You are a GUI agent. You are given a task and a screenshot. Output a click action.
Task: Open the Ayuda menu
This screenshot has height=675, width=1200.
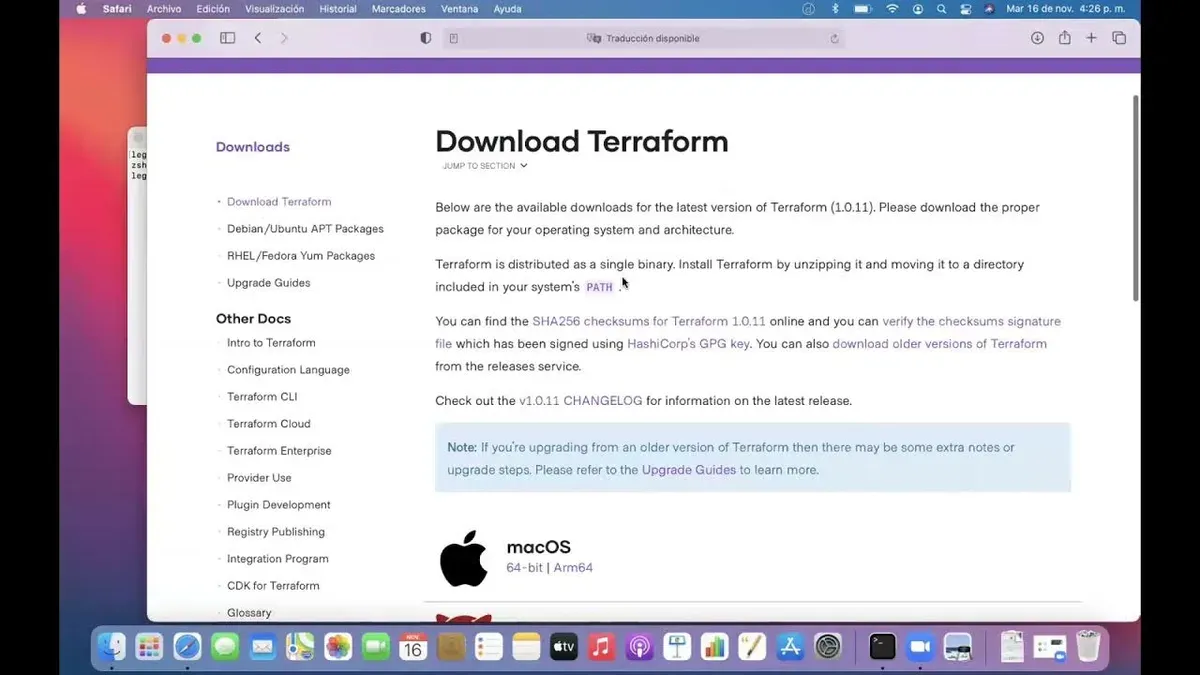(507, 9)
